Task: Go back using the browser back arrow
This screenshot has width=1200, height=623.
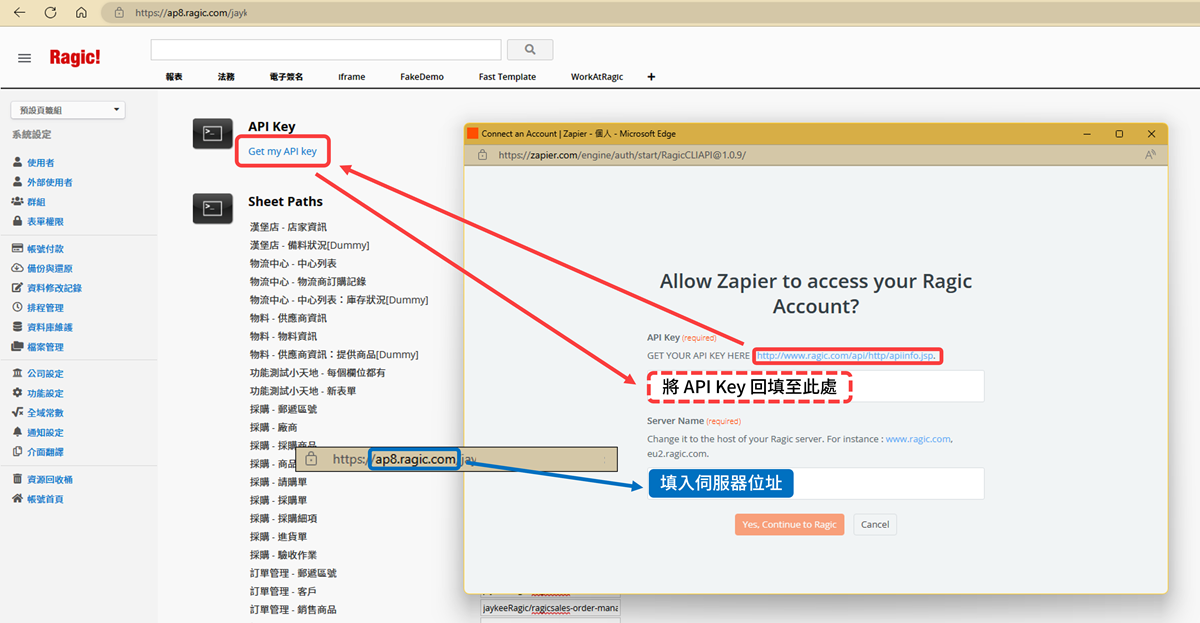Action: click(x=18, y=13)
